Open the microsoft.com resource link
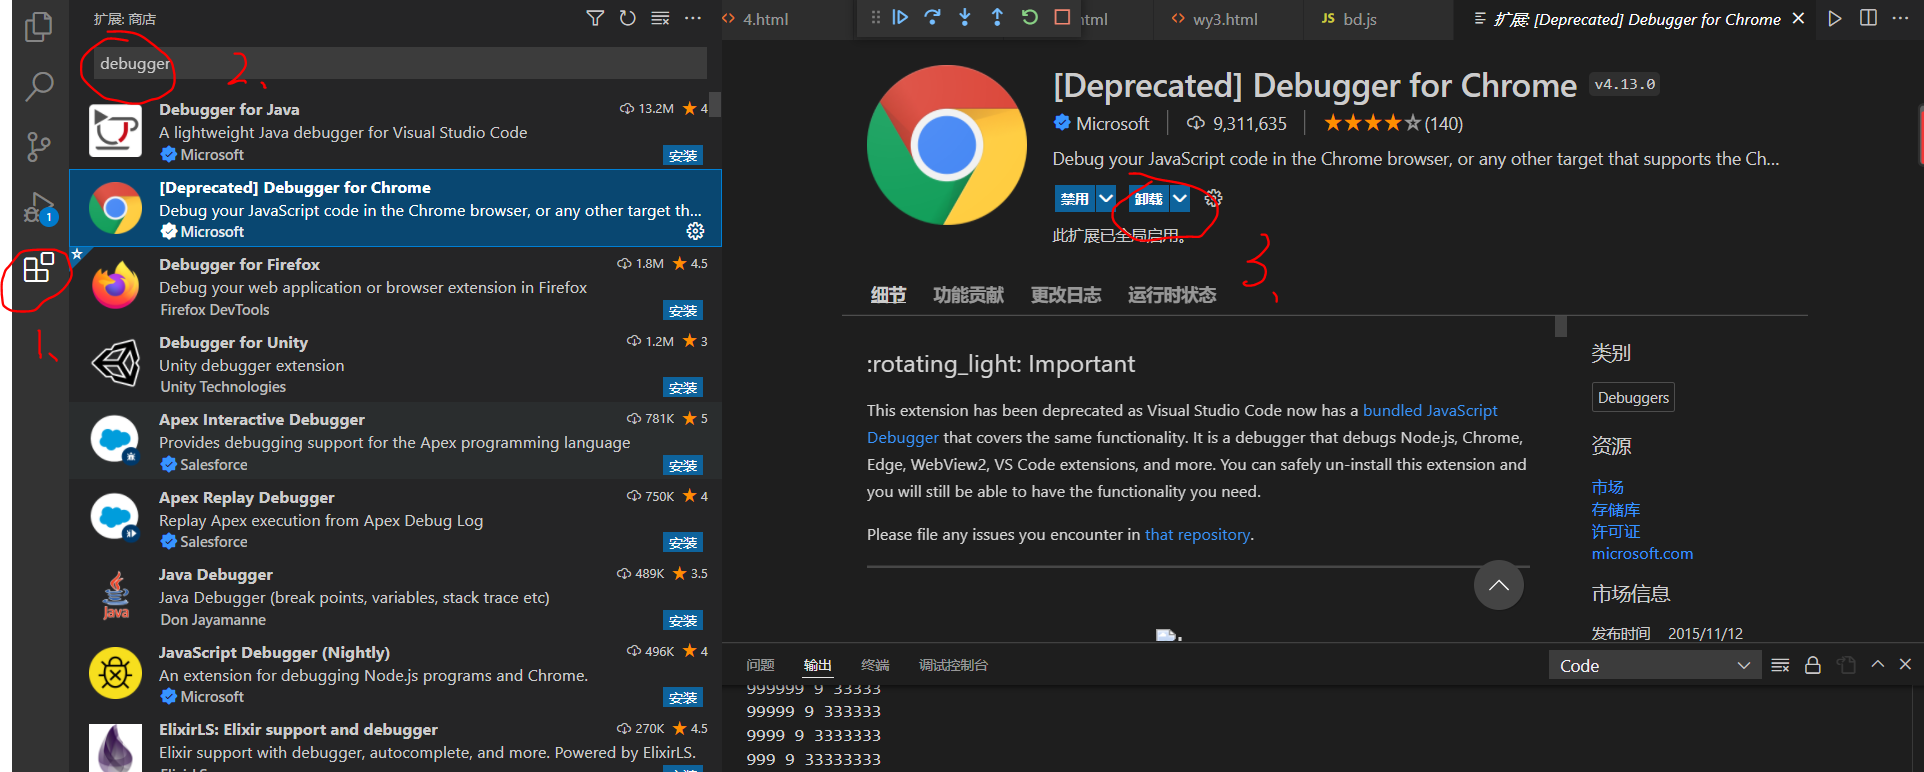This screenshot has height=772, width=1924. [1642, 553]
